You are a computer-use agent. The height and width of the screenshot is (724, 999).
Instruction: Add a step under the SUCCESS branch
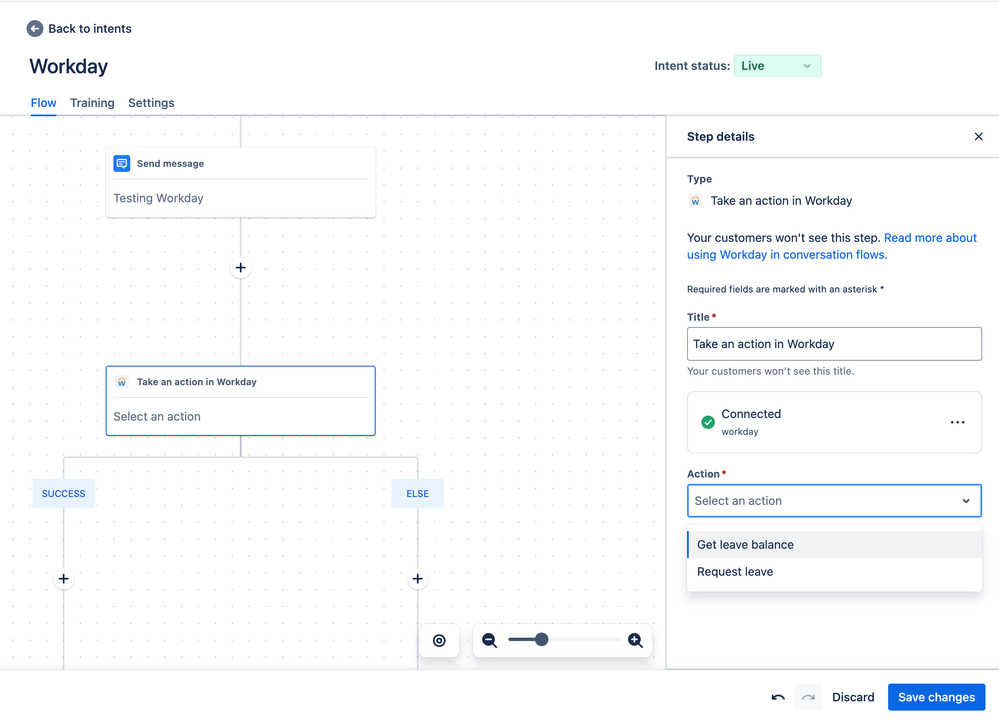click(x=64, y=579)
